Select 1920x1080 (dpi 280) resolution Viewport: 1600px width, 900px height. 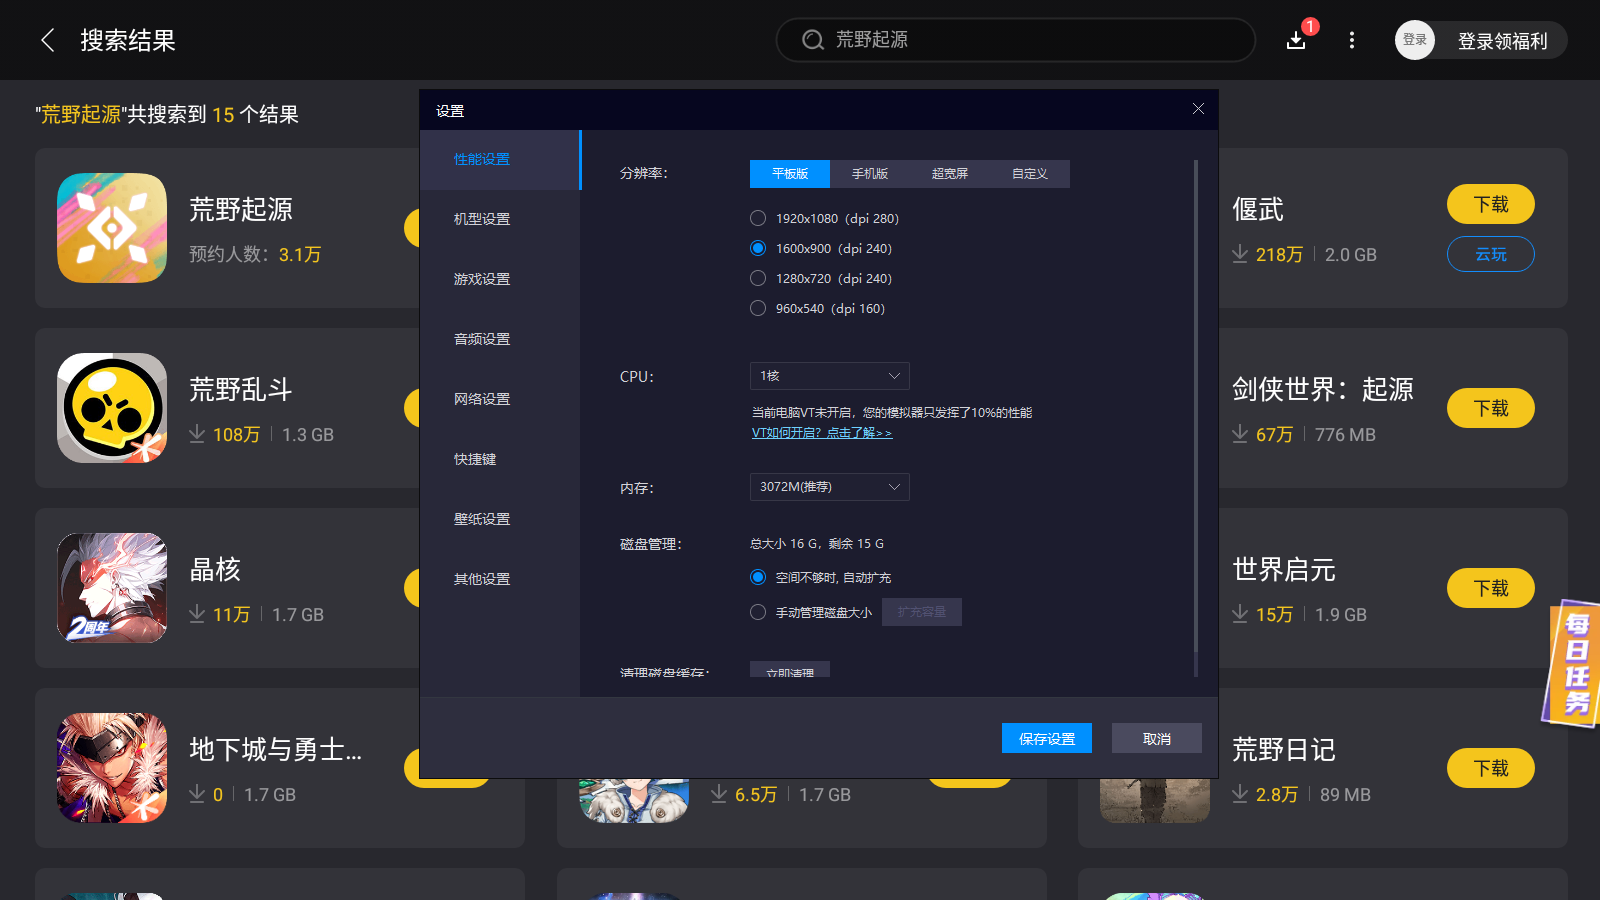coord(758,218)
